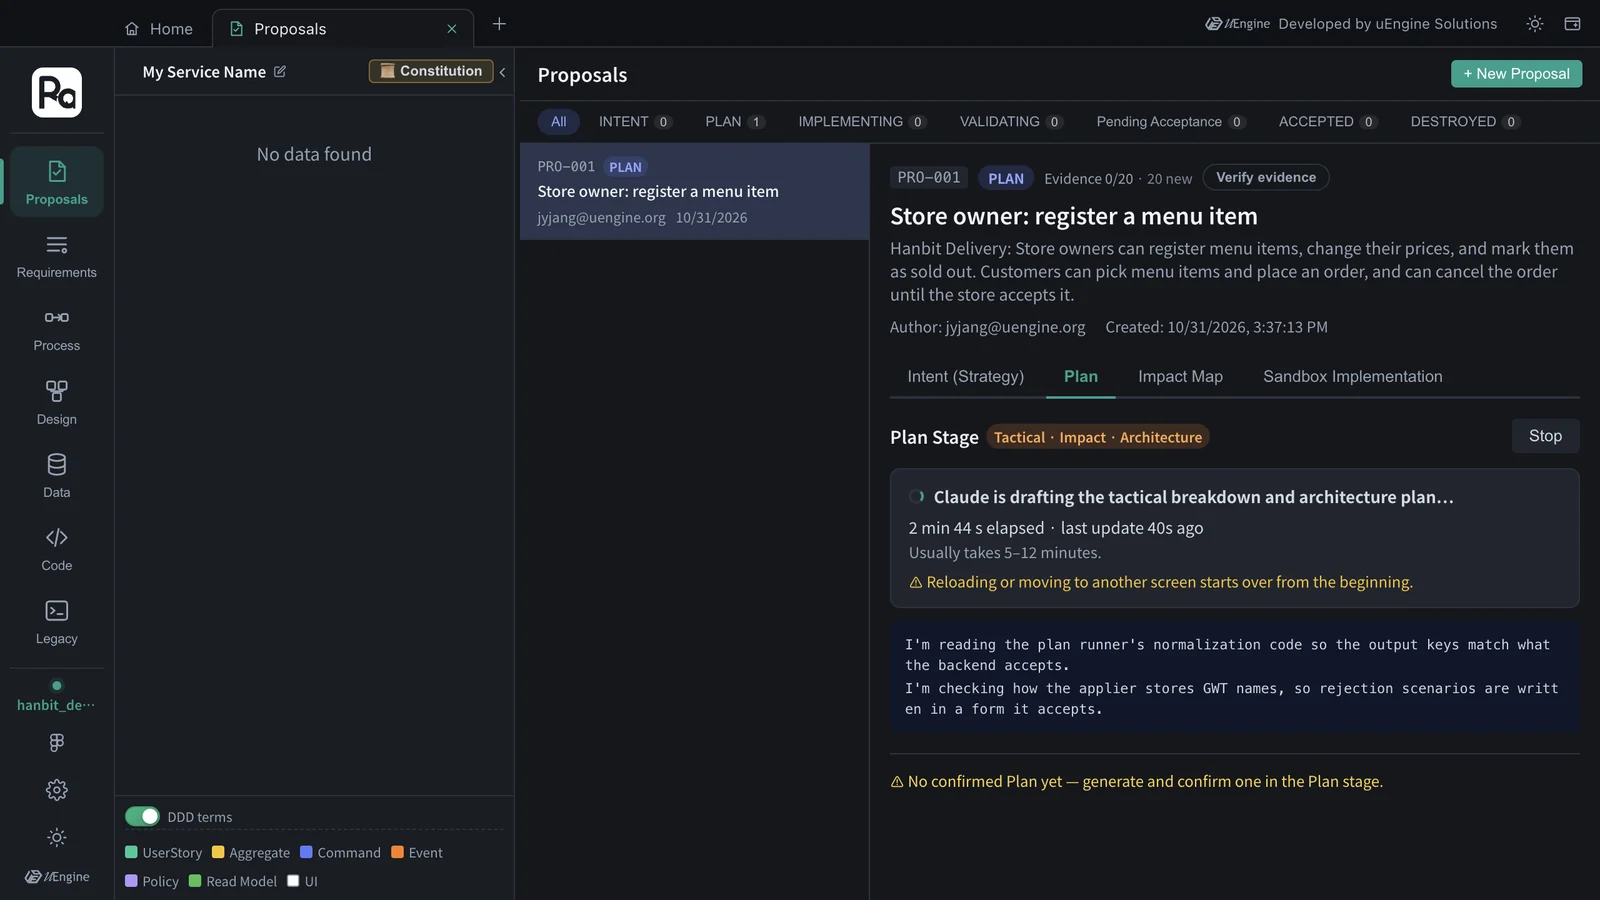Collapse the left panel with chevron

(502, 72)
